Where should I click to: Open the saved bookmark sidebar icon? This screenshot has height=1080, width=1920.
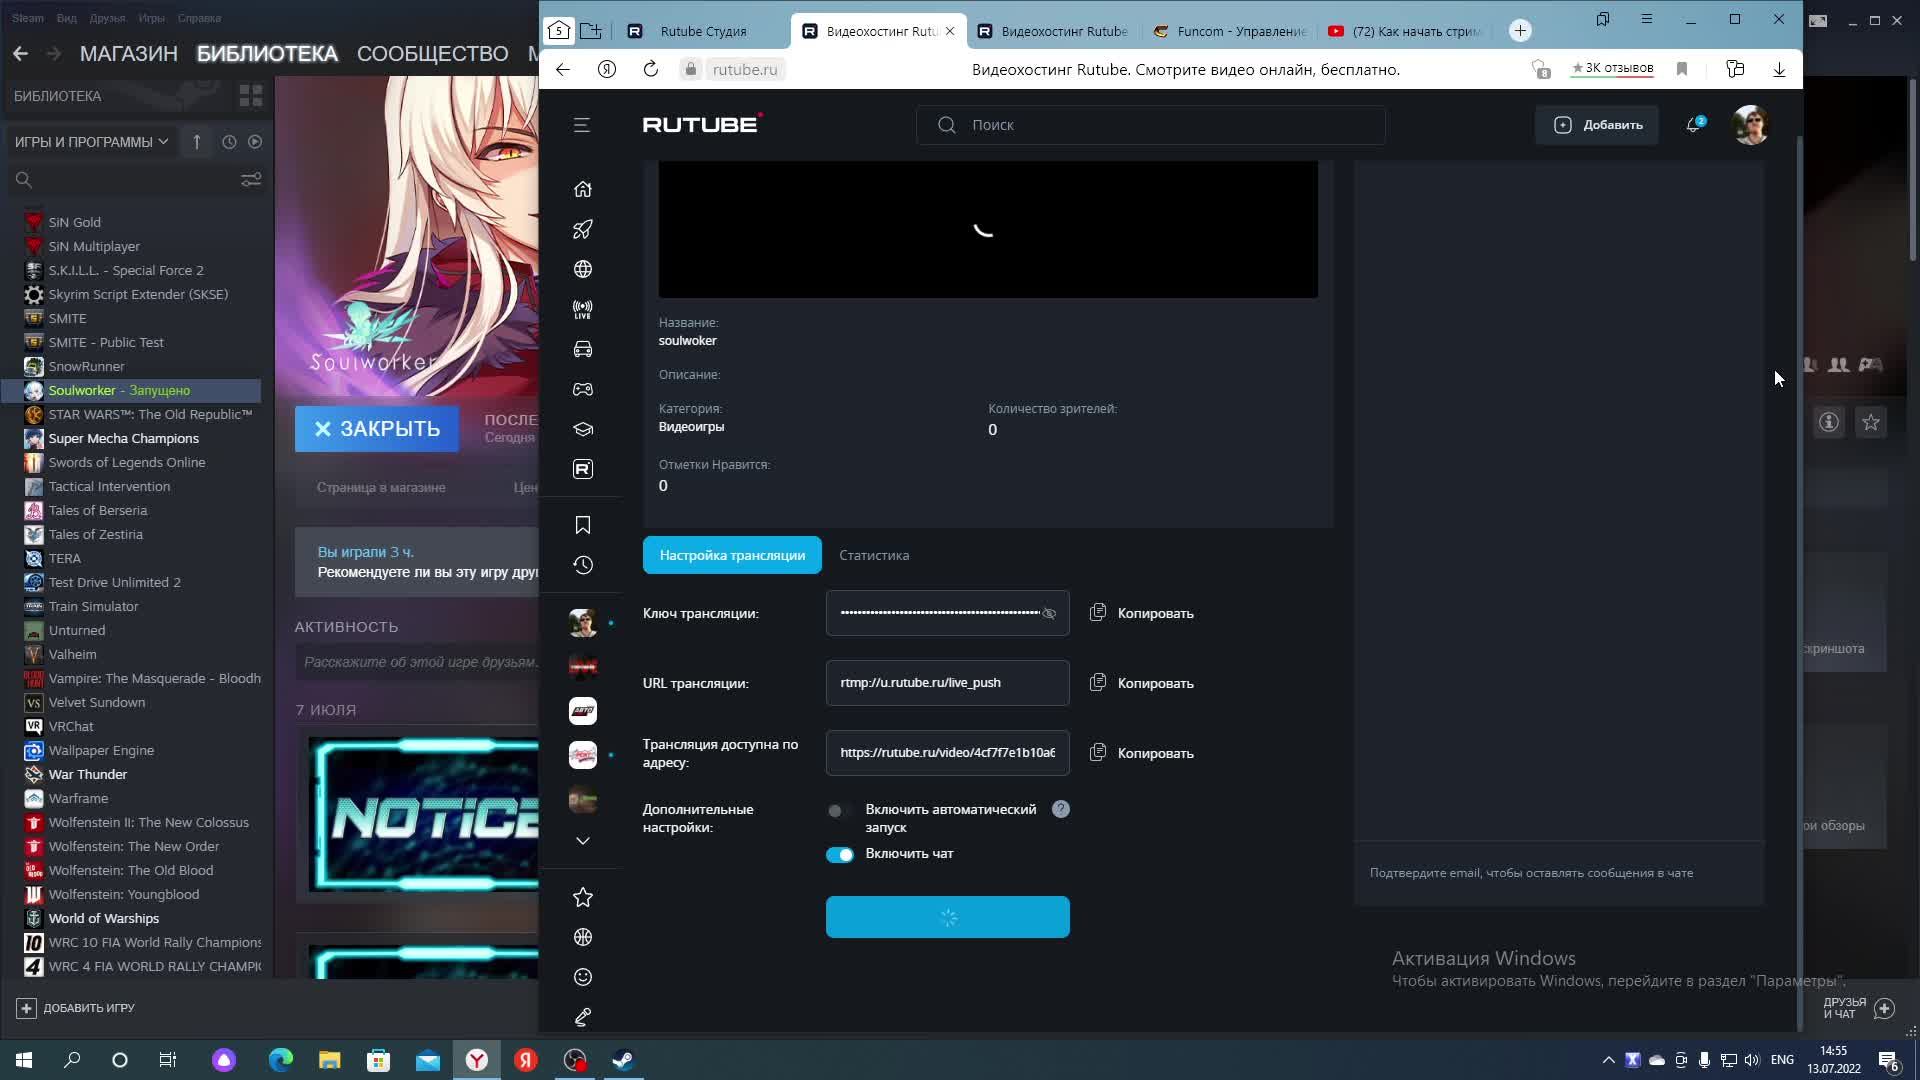pos(583,525)
